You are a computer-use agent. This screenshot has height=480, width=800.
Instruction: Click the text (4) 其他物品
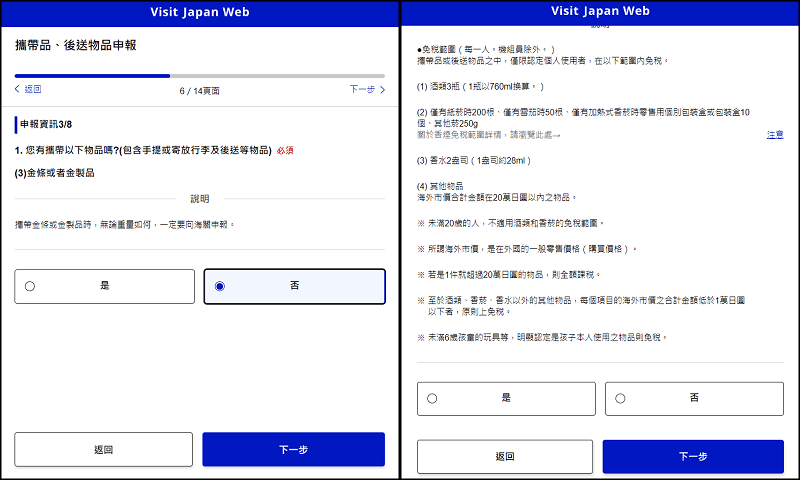pos(440,186)
